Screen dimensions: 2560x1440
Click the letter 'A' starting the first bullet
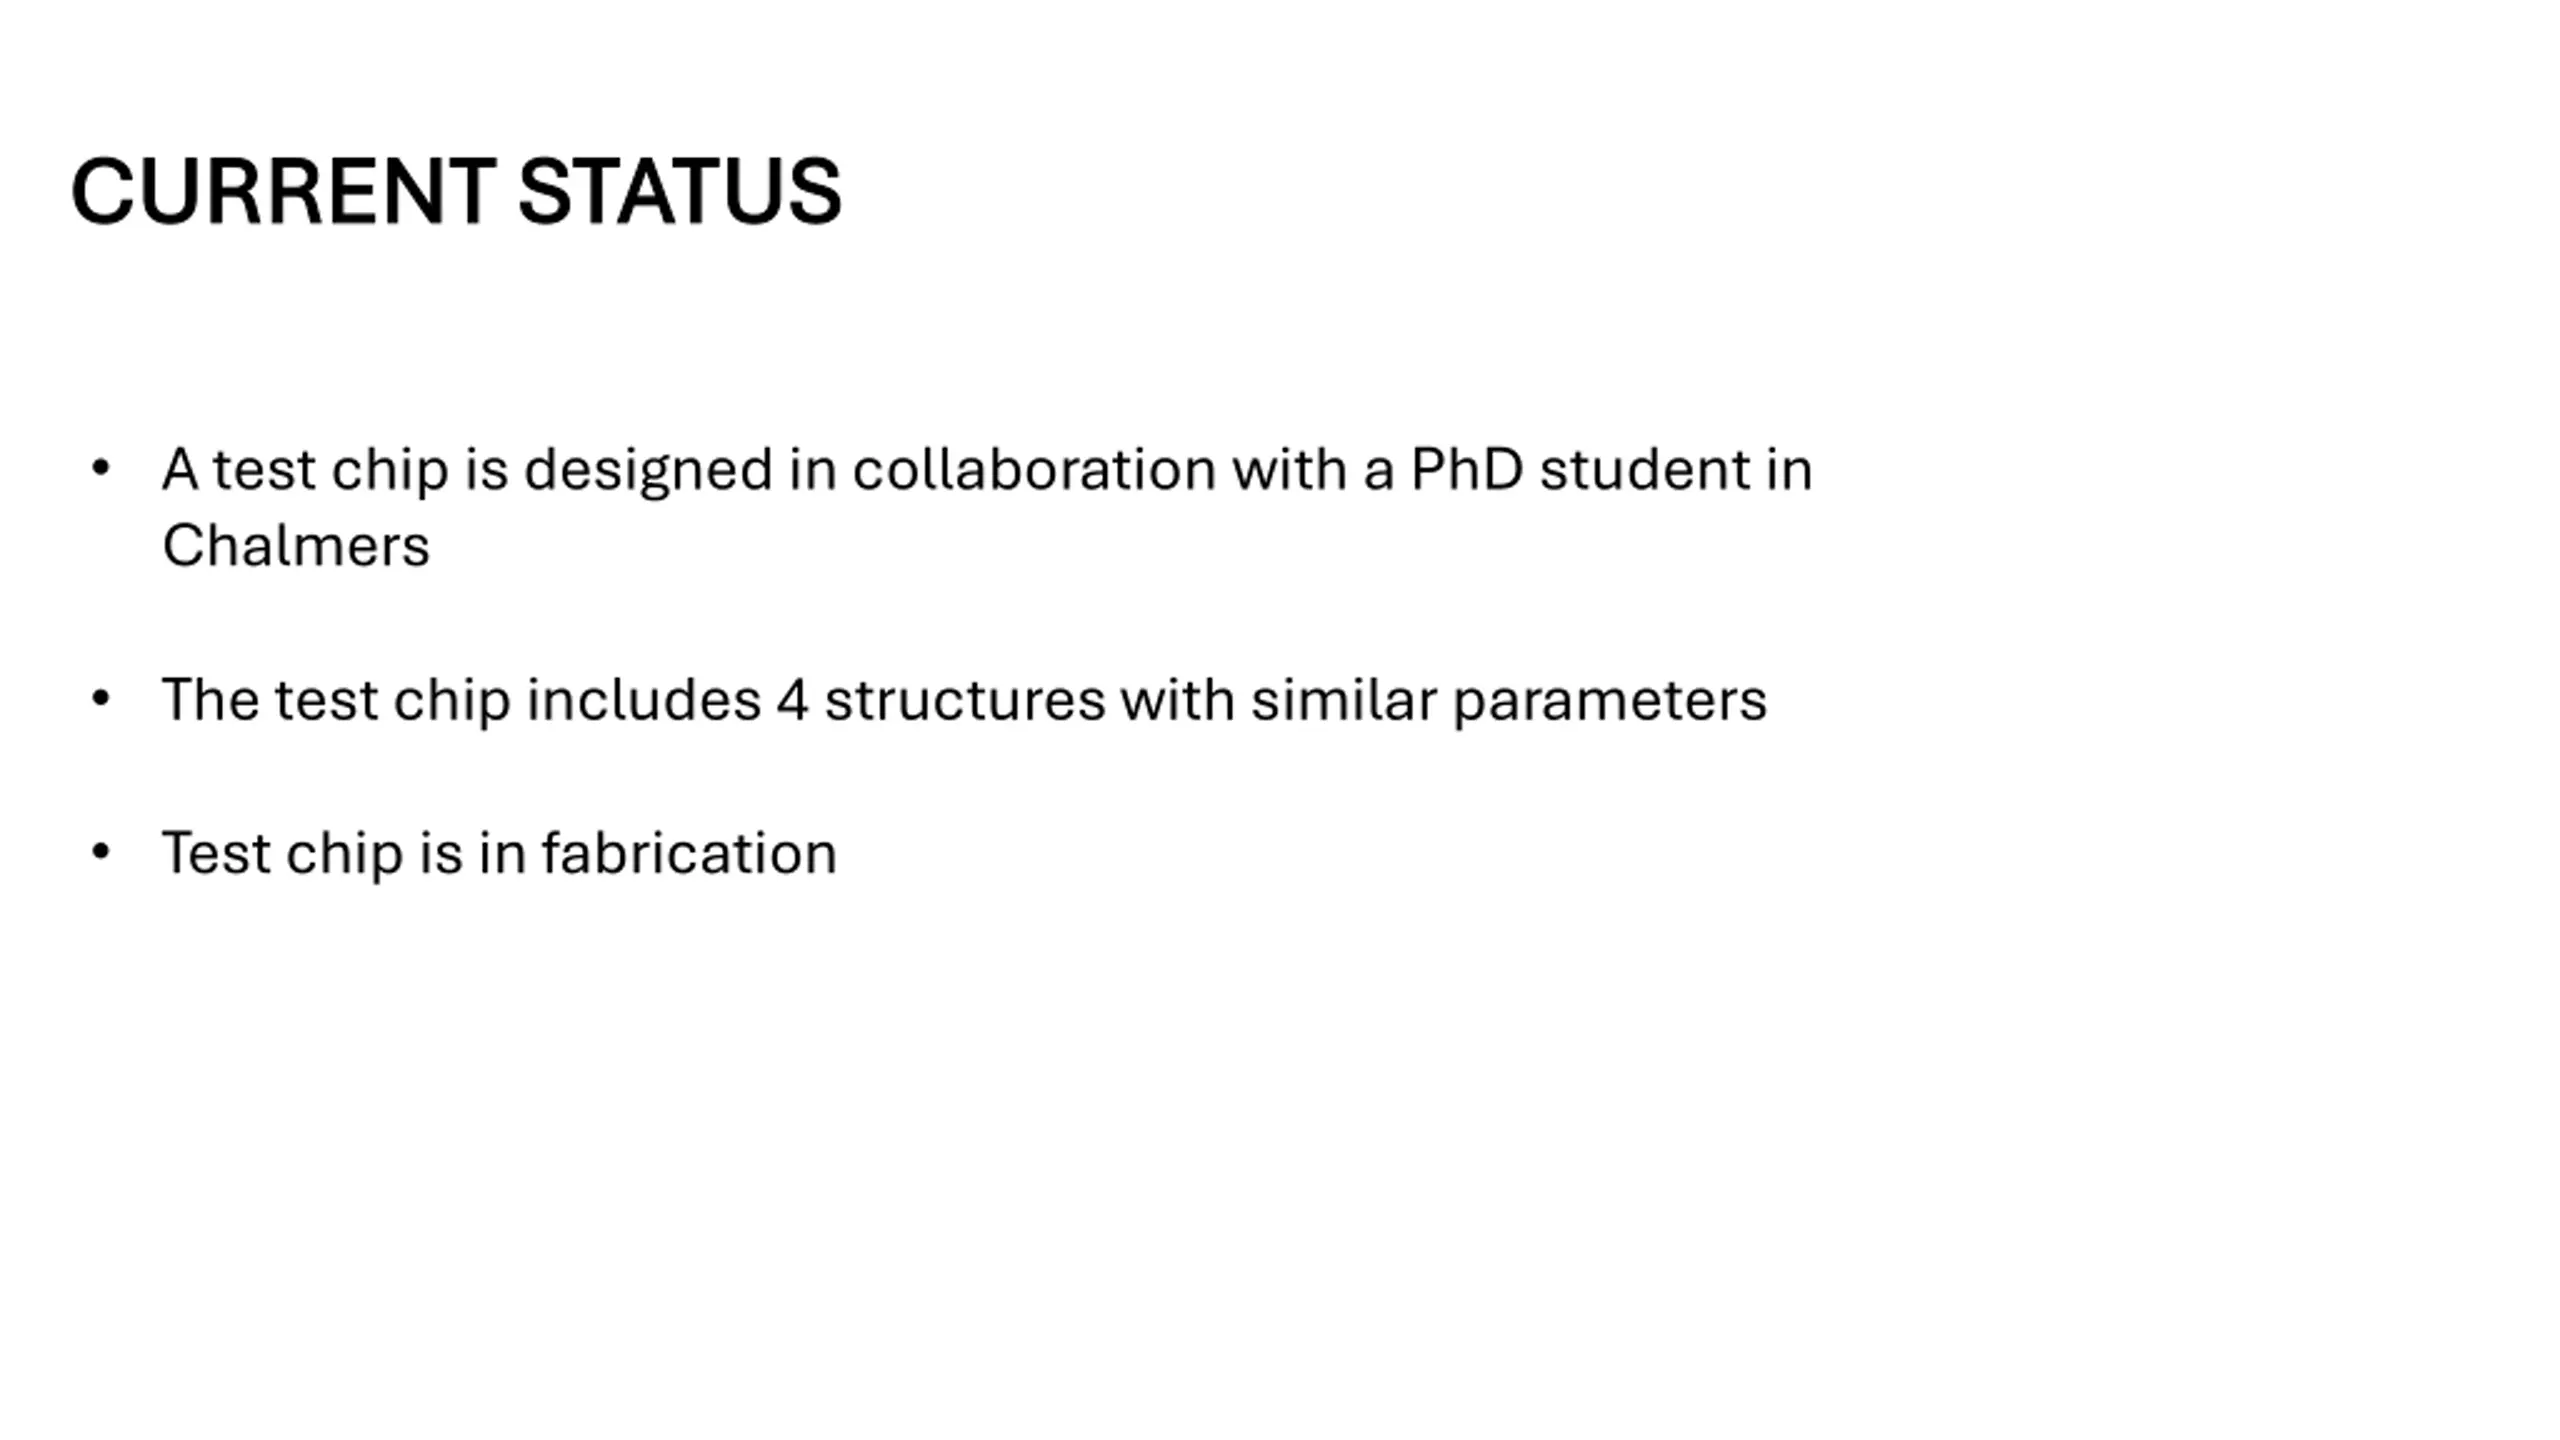pos(179,469)
